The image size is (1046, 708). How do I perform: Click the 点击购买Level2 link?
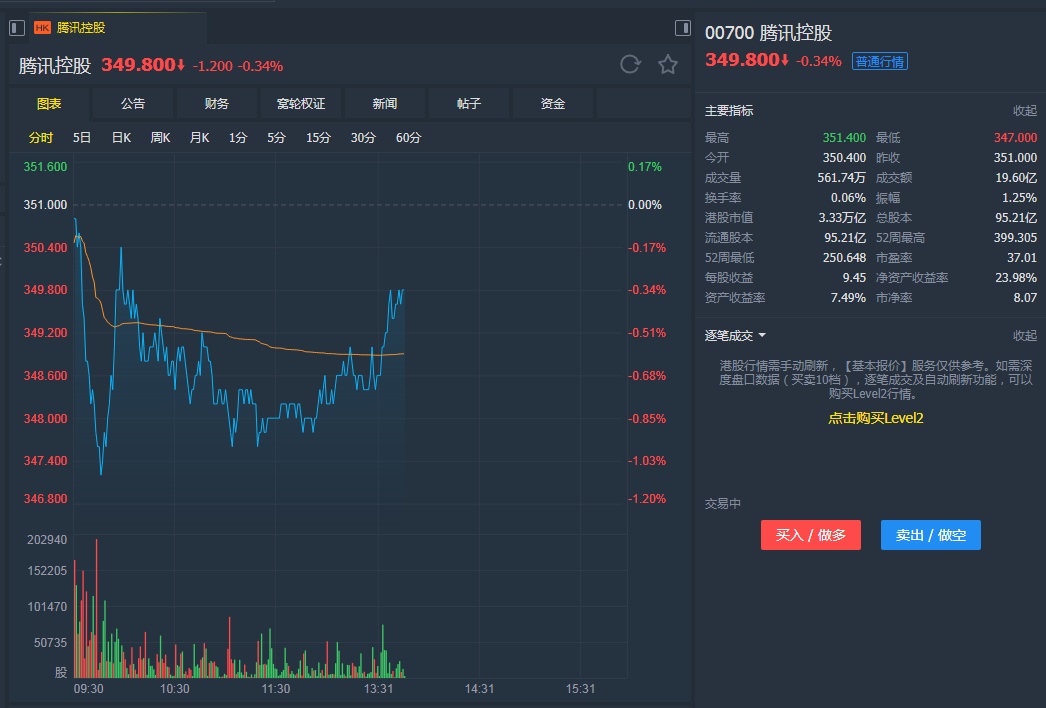(875, 418)
